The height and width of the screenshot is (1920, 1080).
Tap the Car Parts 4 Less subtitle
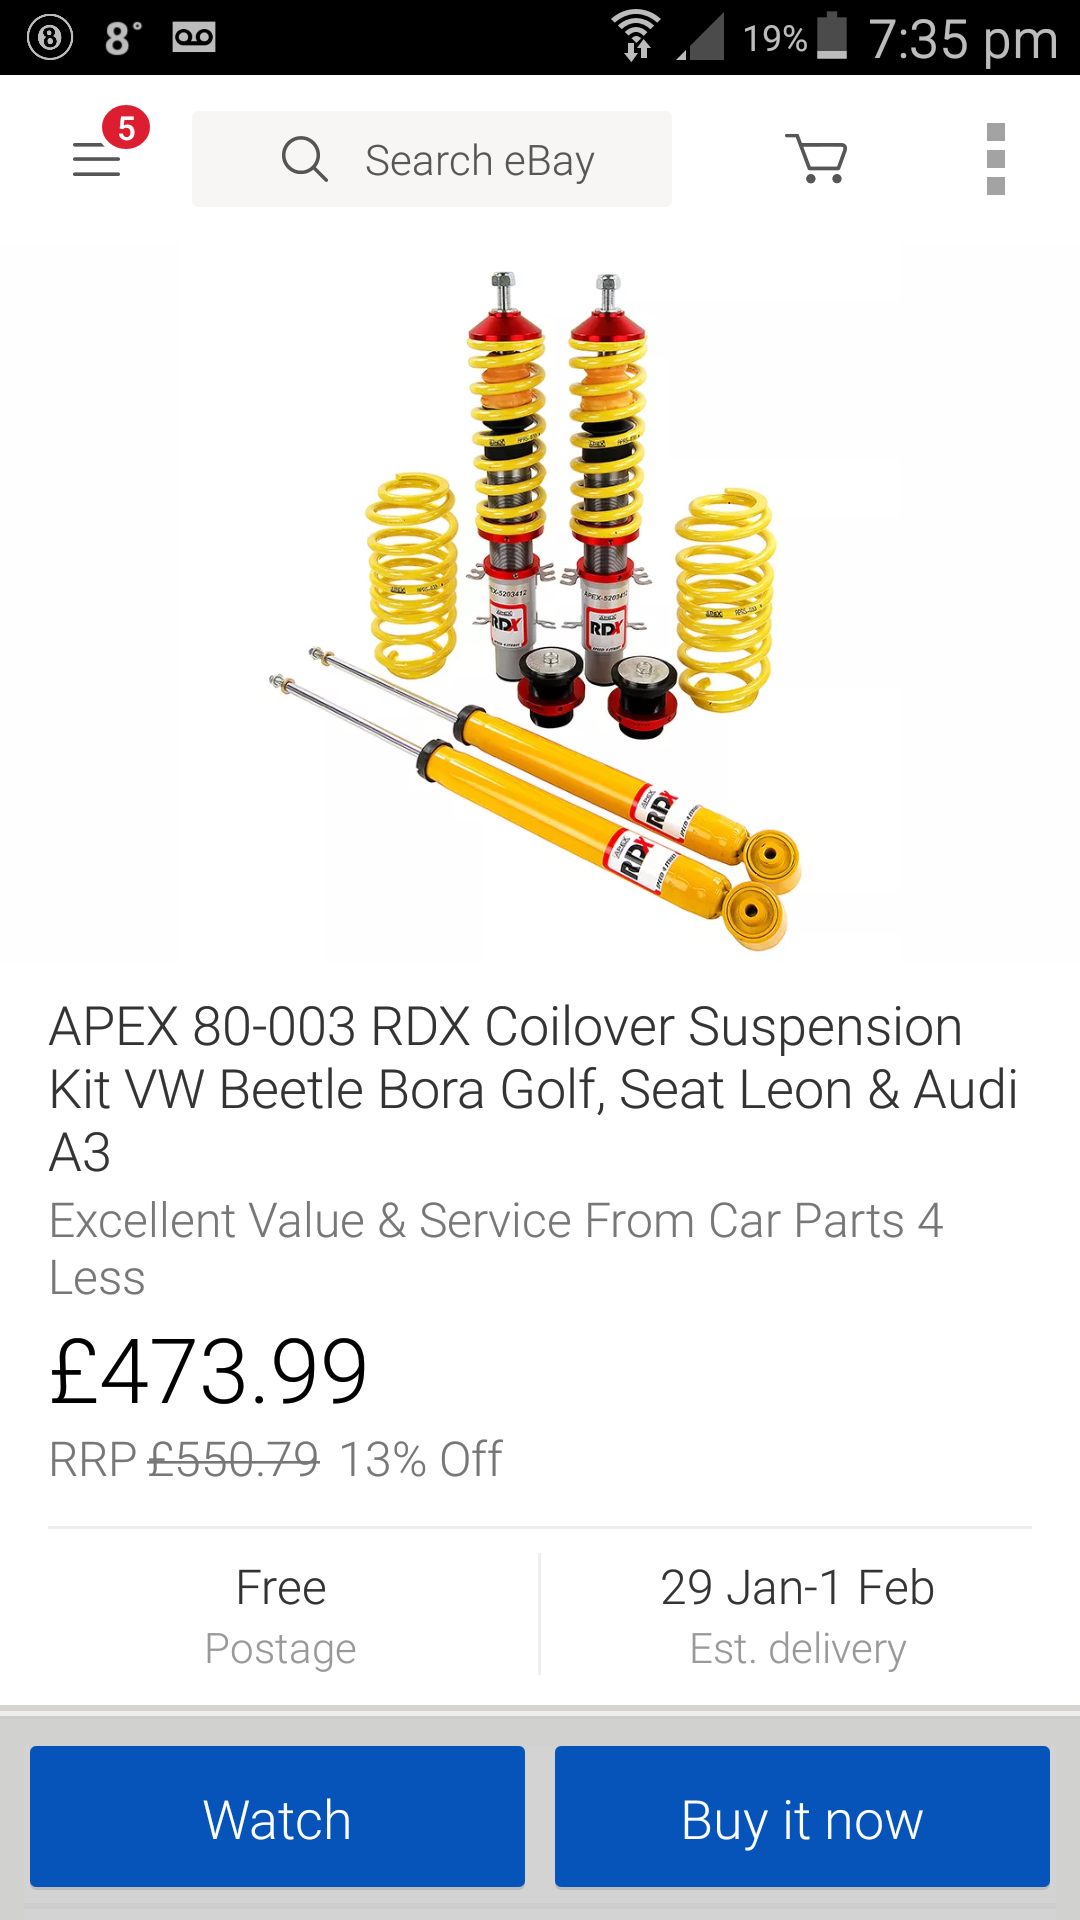coord(496,1248)
